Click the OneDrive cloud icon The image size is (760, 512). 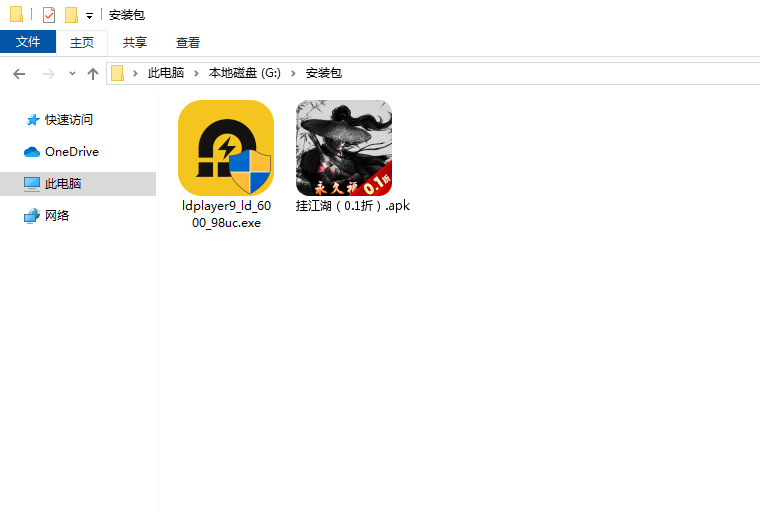[x=32, y=152]
